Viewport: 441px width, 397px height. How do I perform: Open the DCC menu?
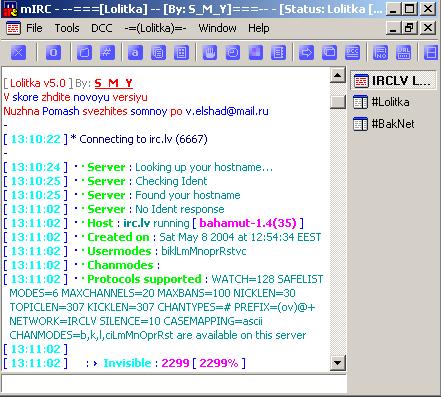[102, 28]
